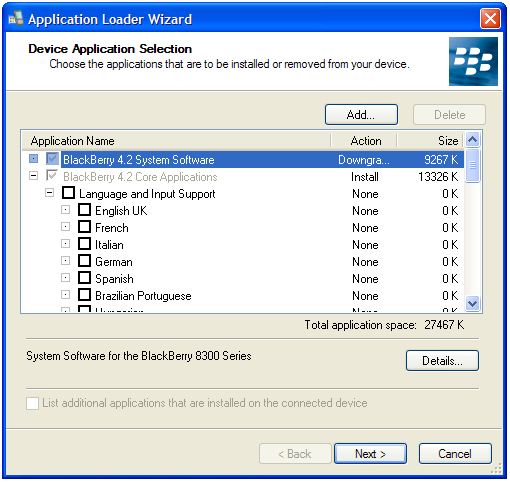Open Details for the selected software

pyautogui.click(x=442, y=360)
